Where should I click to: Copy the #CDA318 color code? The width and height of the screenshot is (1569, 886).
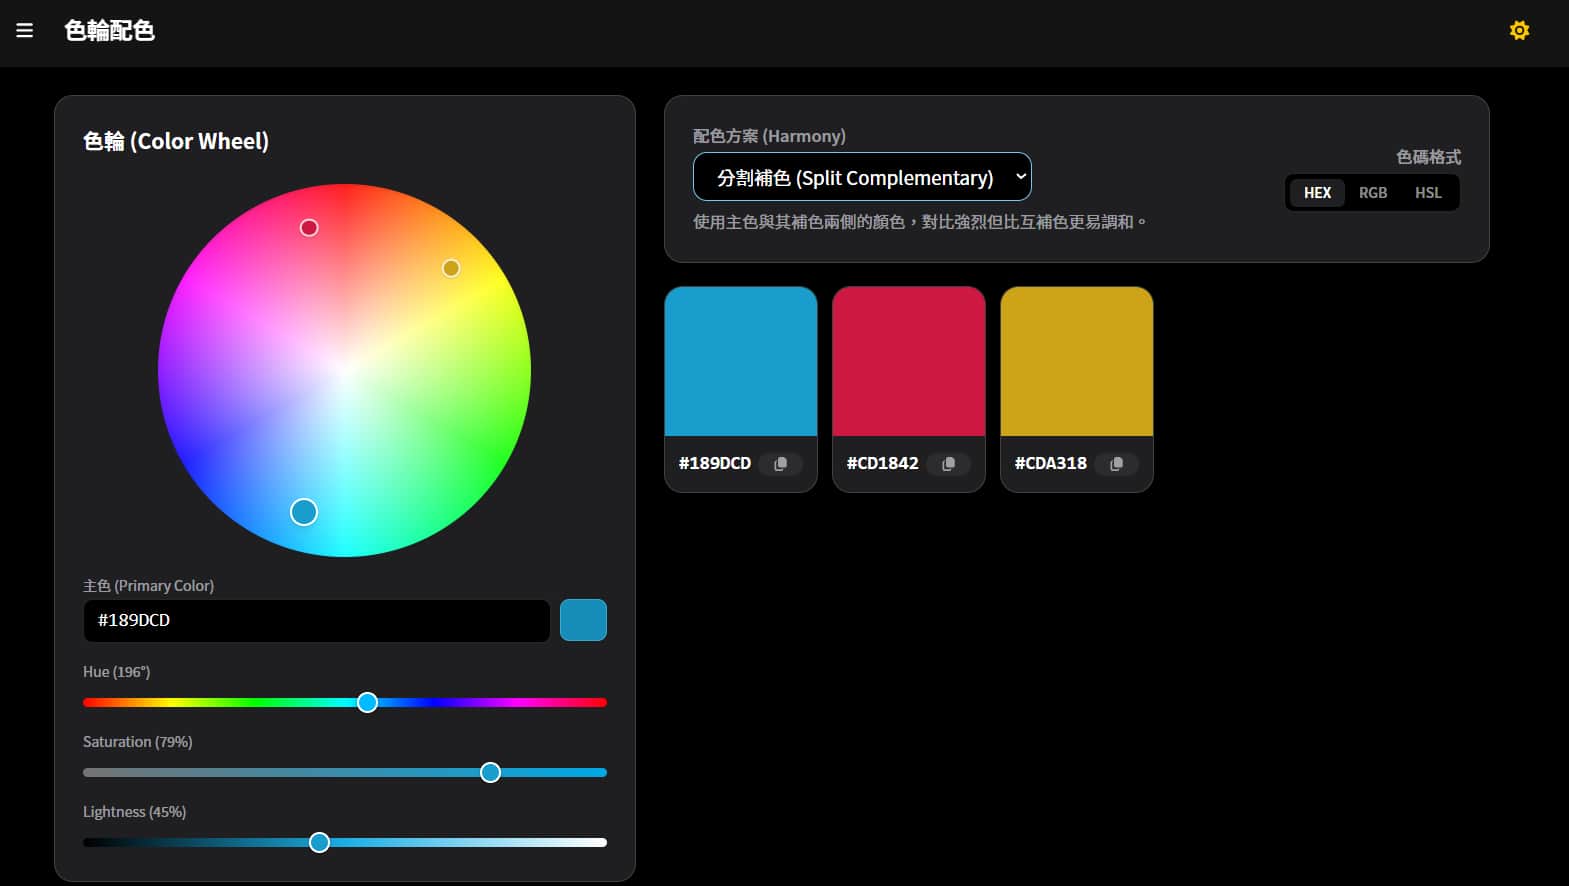[x=1117, y=463]
